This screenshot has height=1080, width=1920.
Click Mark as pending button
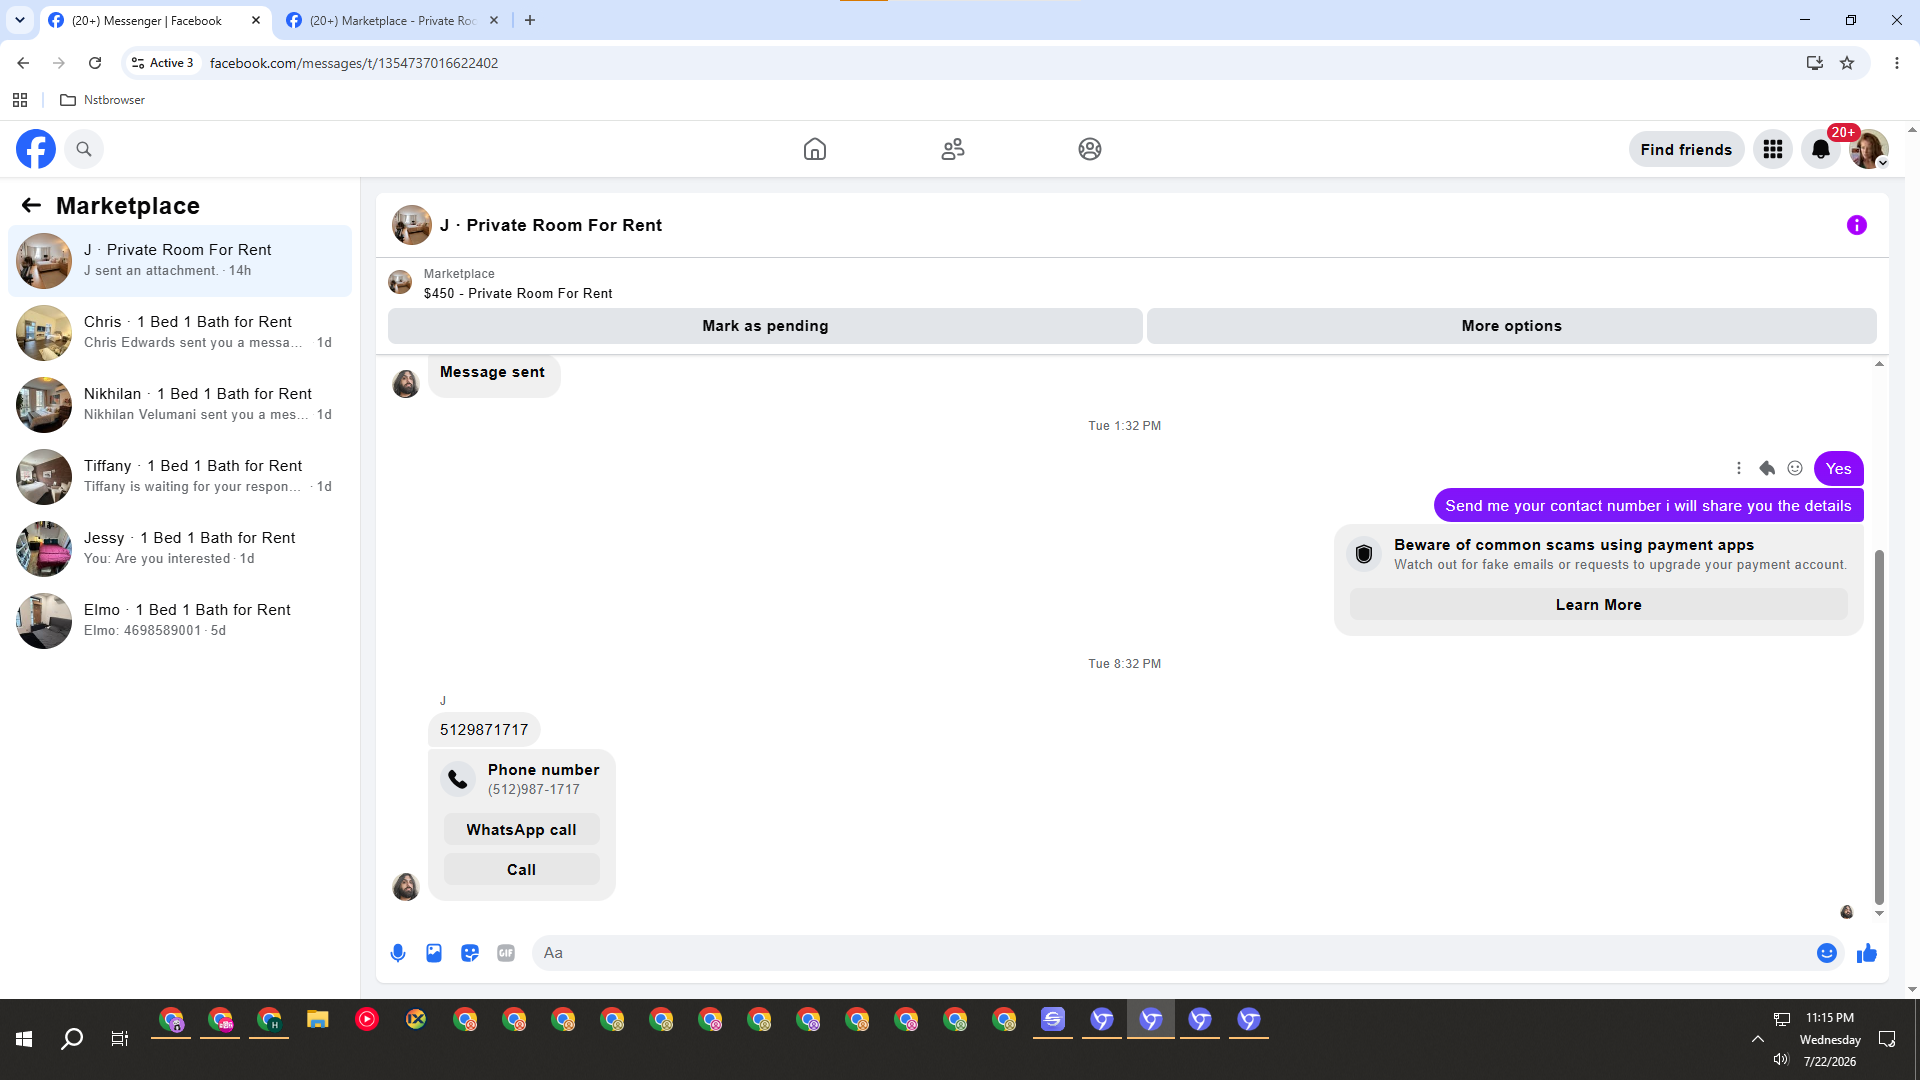pos(765,326)
